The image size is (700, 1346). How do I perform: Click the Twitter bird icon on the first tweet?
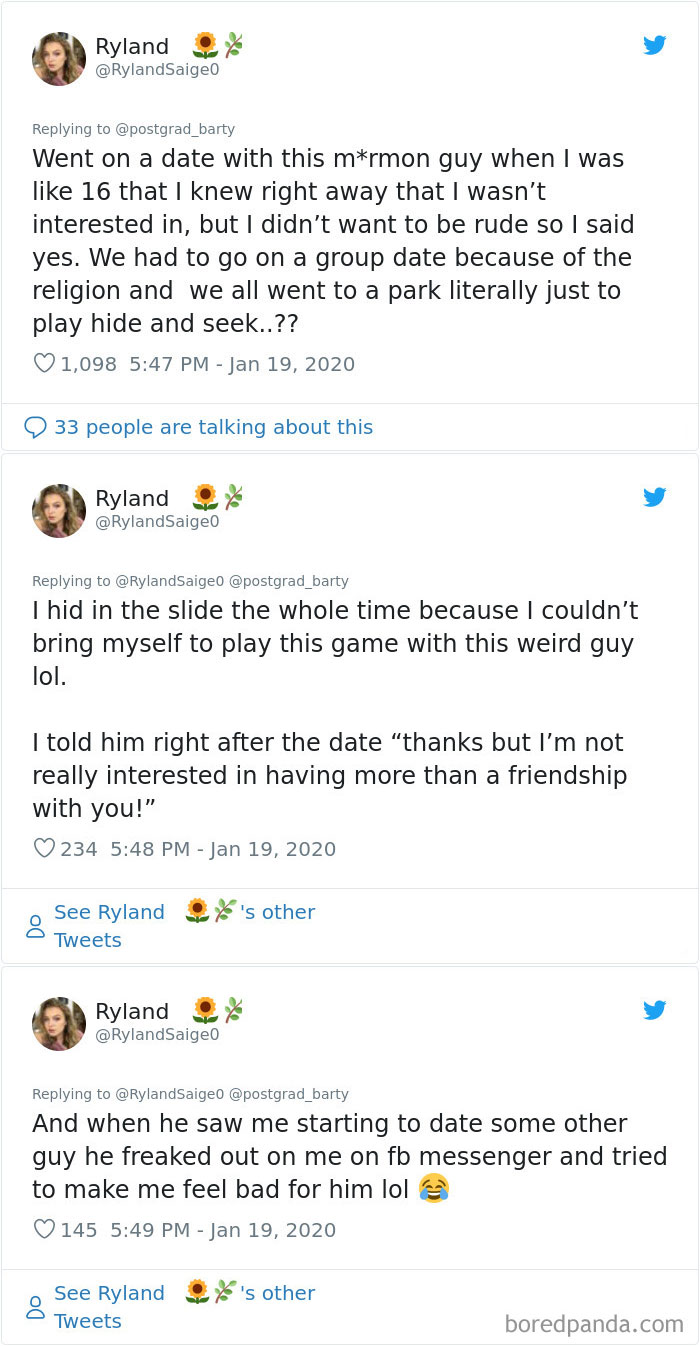pyautogui.click(x=655, y=45)
